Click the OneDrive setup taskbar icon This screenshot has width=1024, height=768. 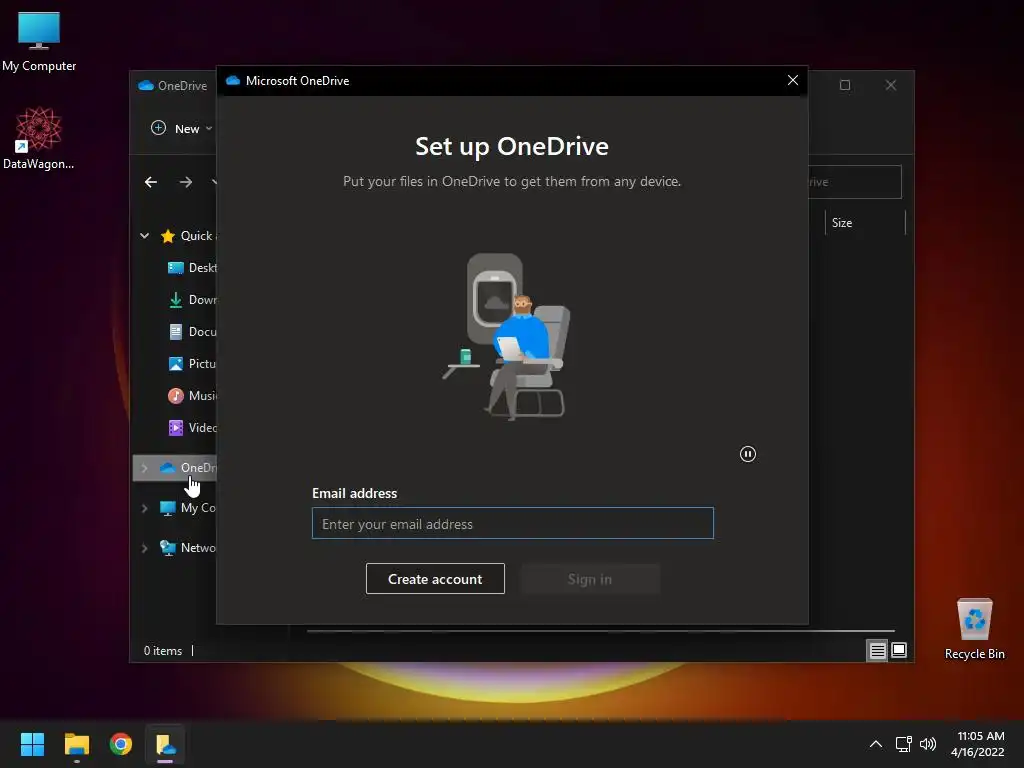tap(165, 744)
